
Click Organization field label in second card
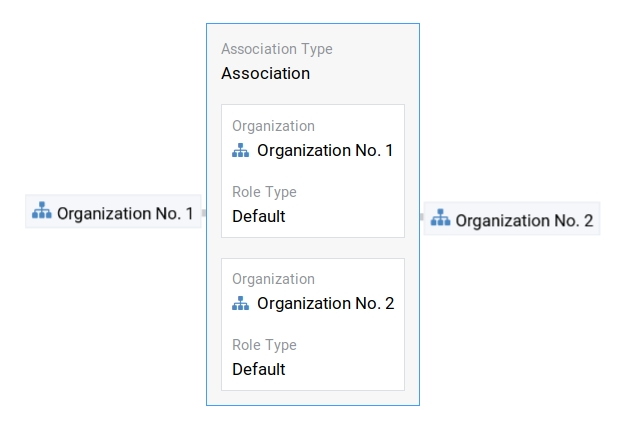pos(273,279)
